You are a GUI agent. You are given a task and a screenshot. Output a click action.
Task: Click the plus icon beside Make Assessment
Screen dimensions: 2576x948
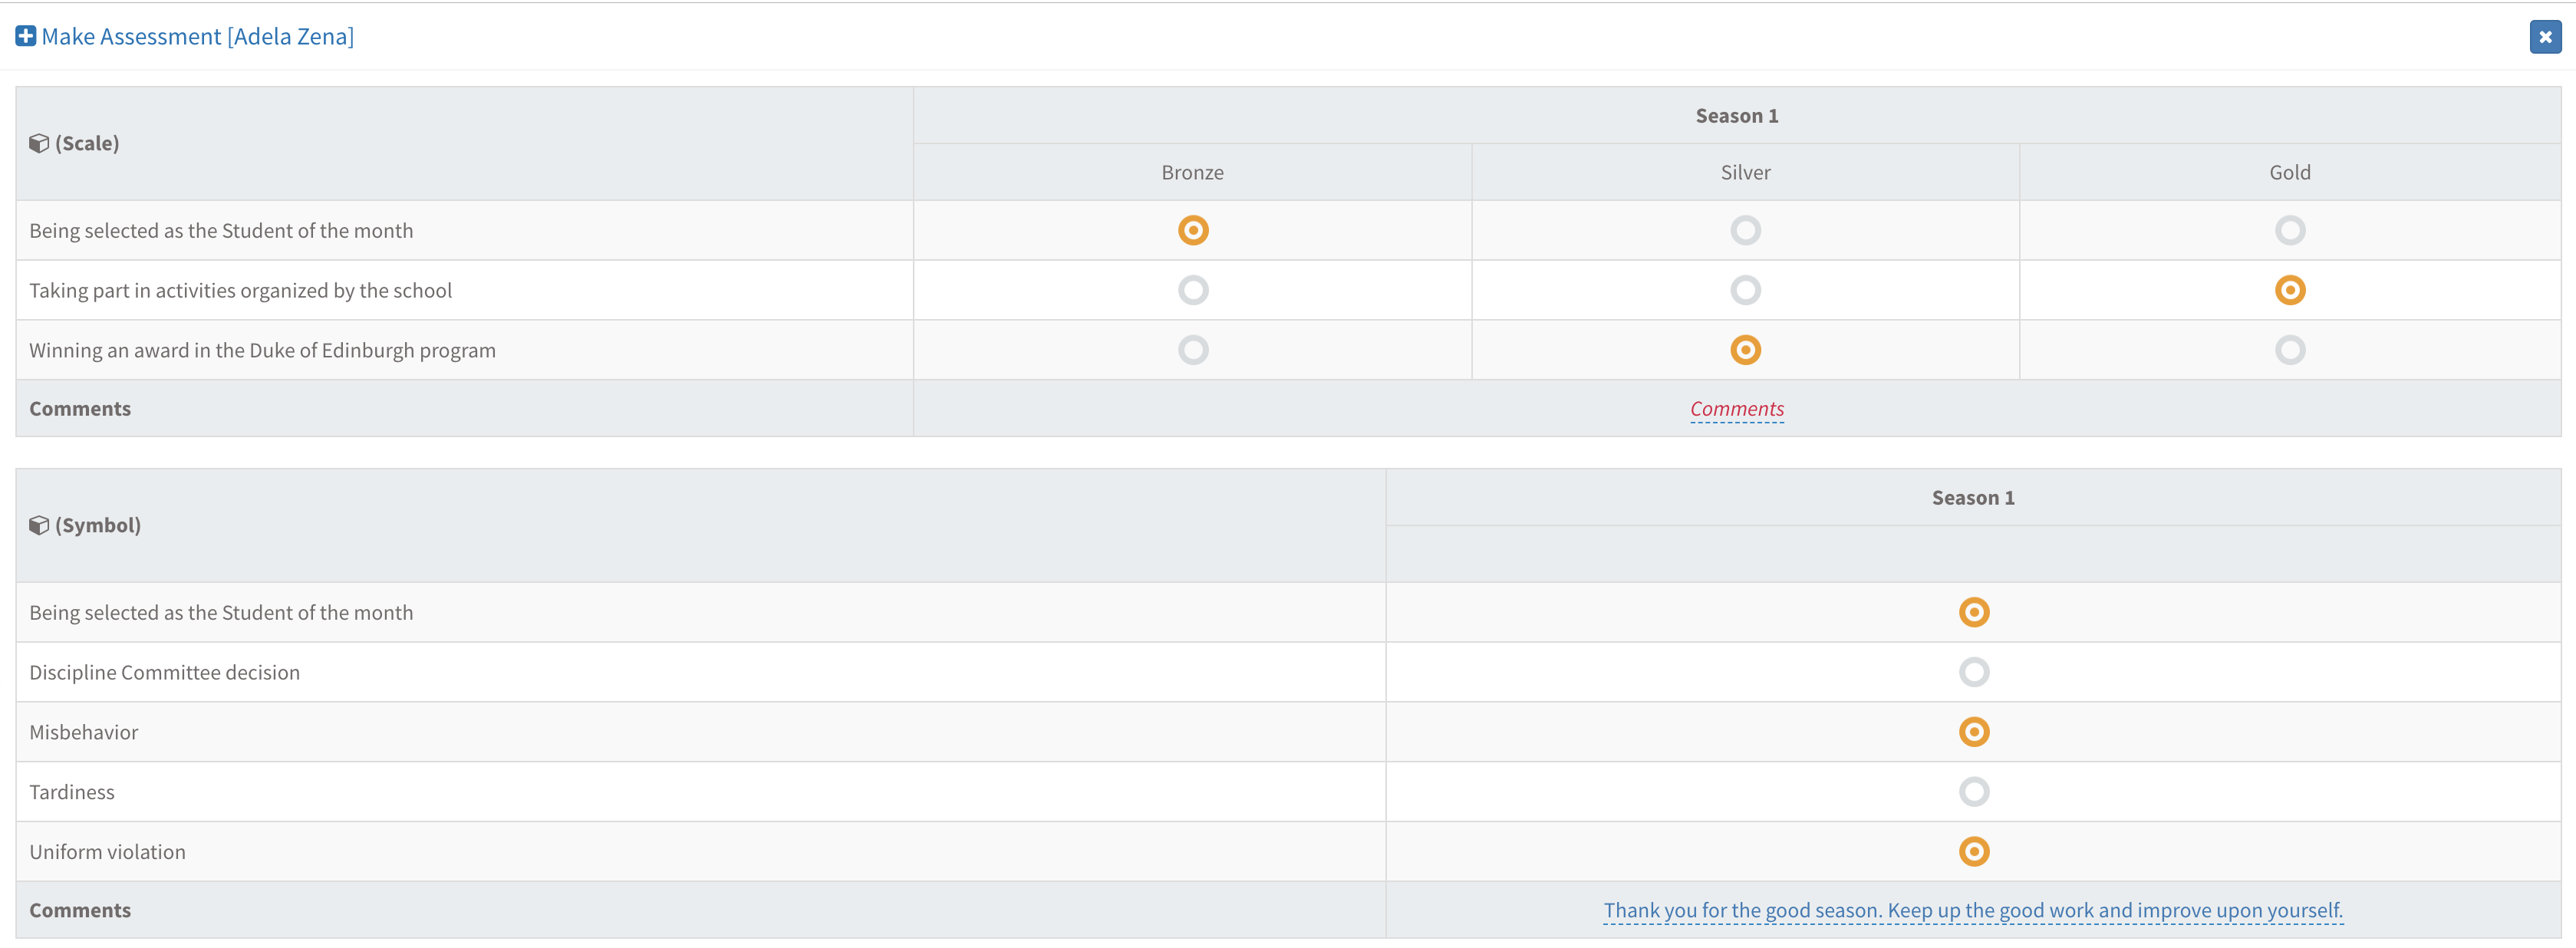pyautogui.click(x=26, y=37)
